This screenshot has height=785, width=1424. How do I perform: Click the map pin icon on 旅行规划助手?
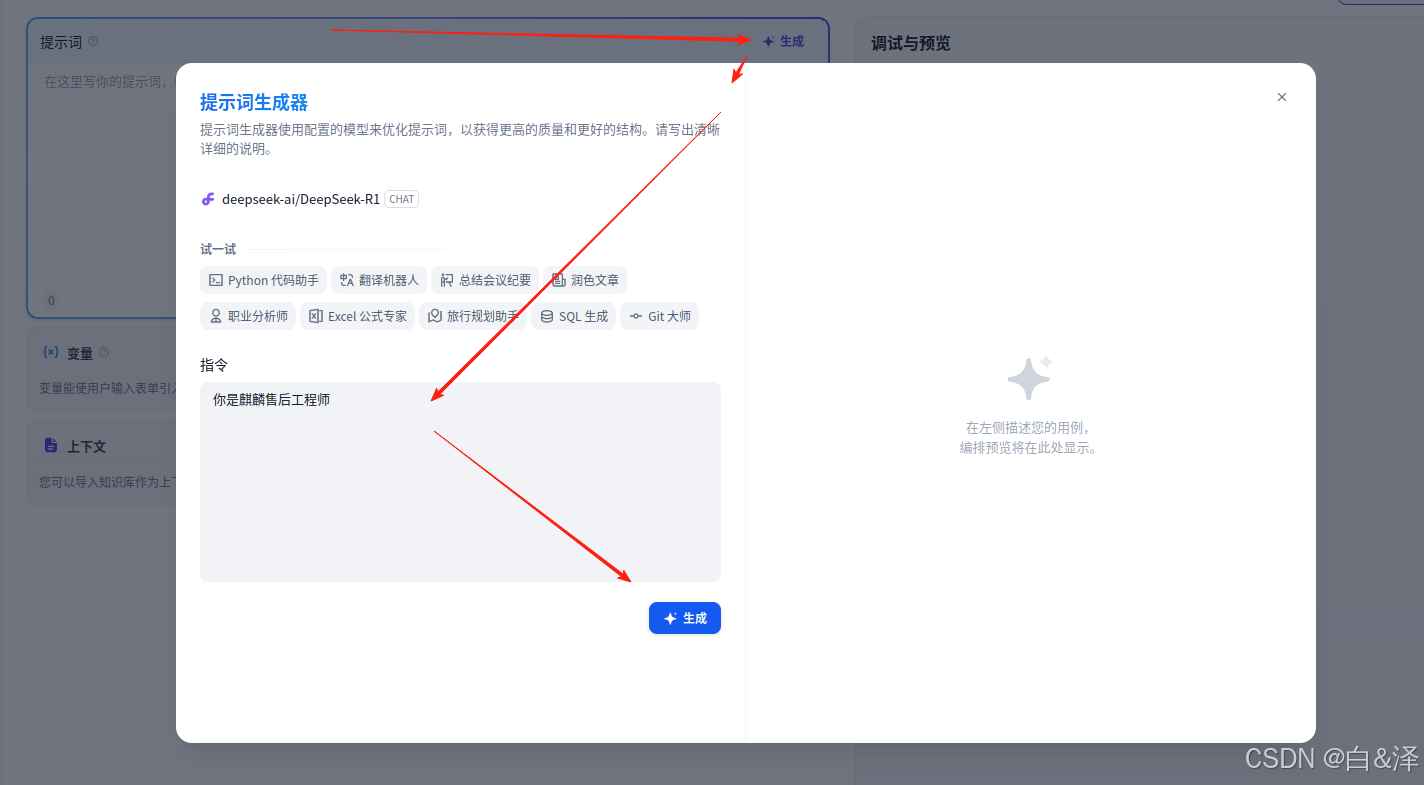click(434, 316)
